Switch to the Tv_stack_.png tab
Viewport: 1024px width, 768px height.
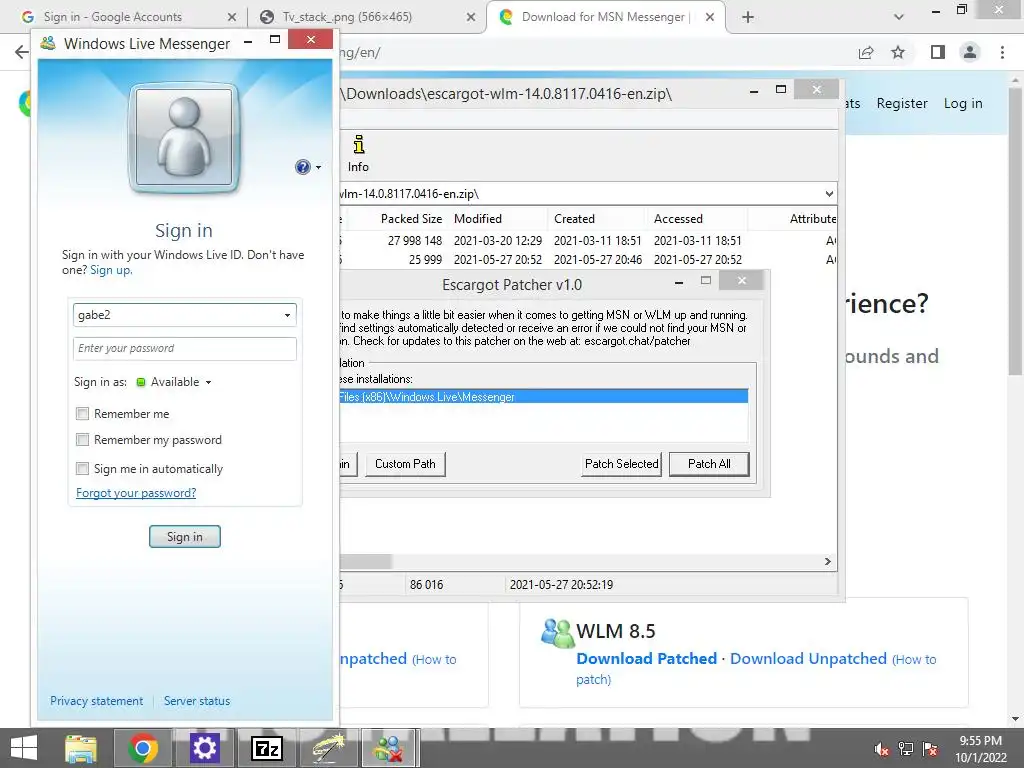[366, 17]
